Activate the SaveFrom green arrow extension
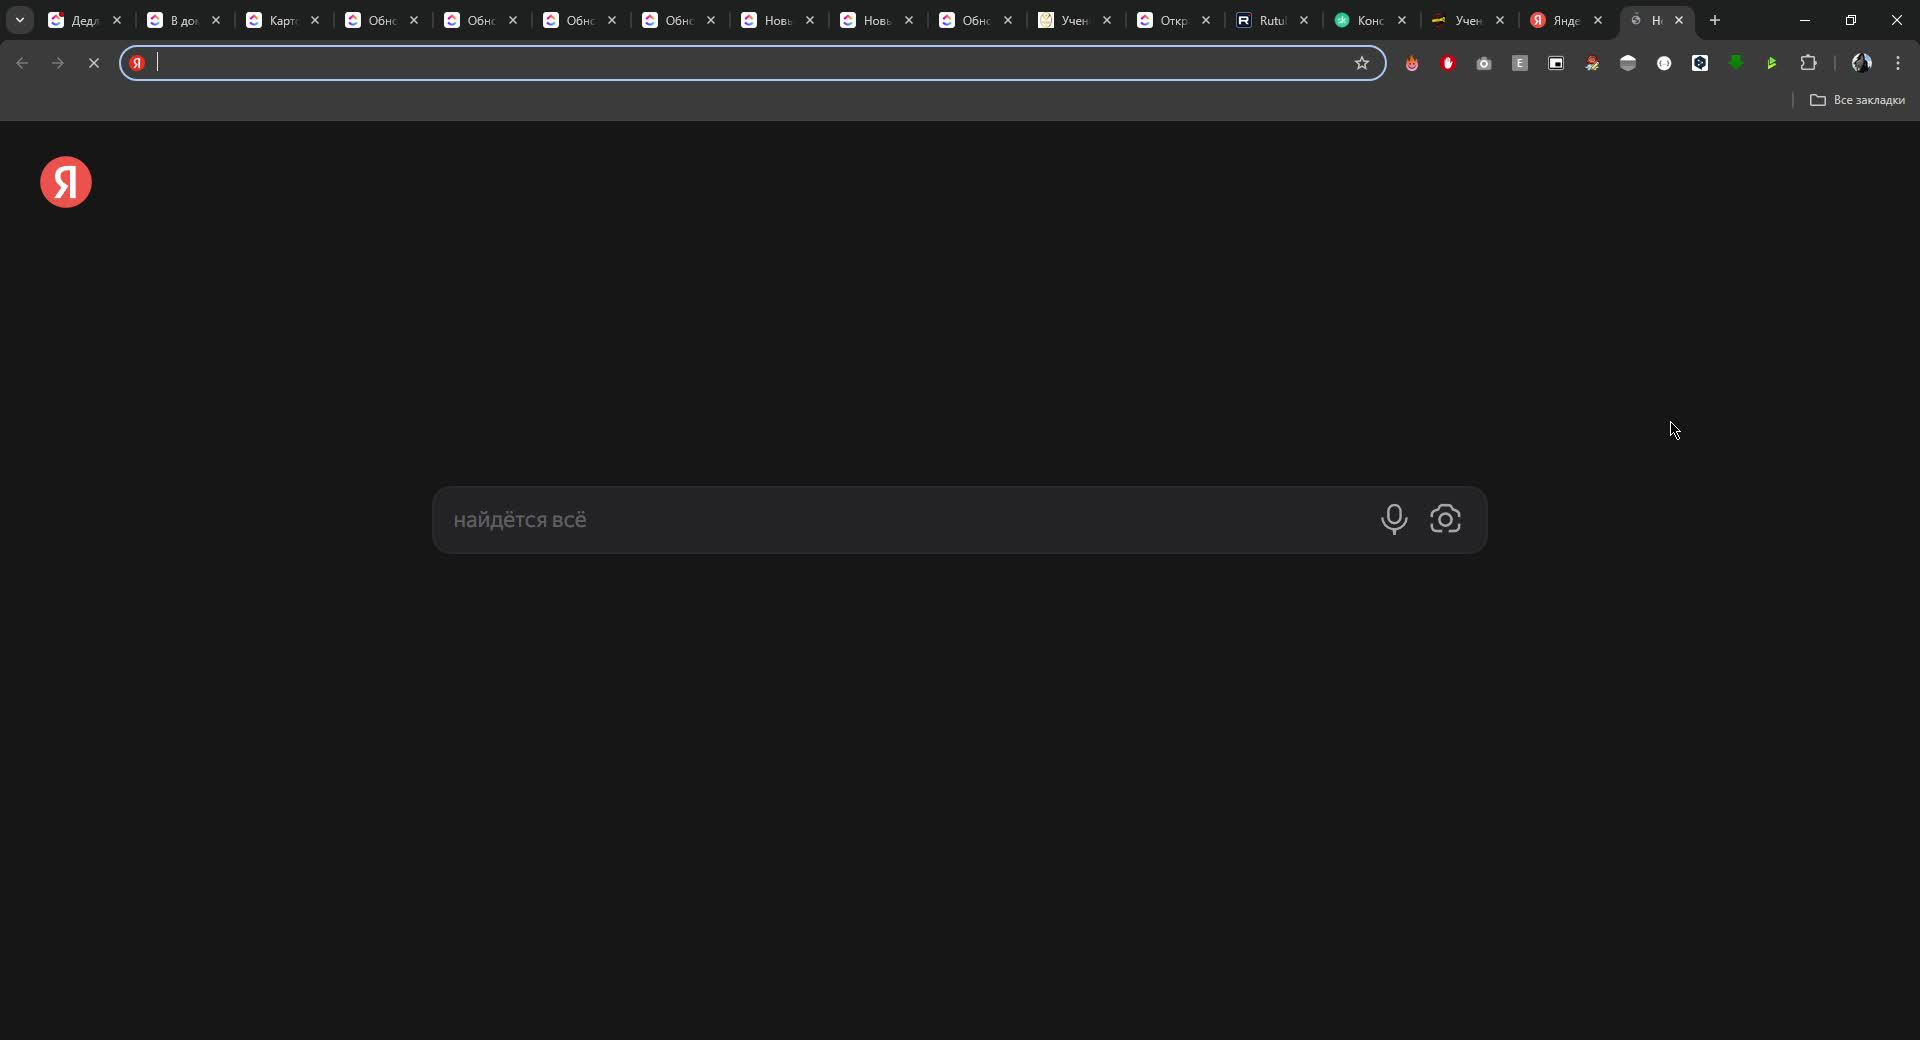This screenshot has height=1040, width=1920. 1737,62
